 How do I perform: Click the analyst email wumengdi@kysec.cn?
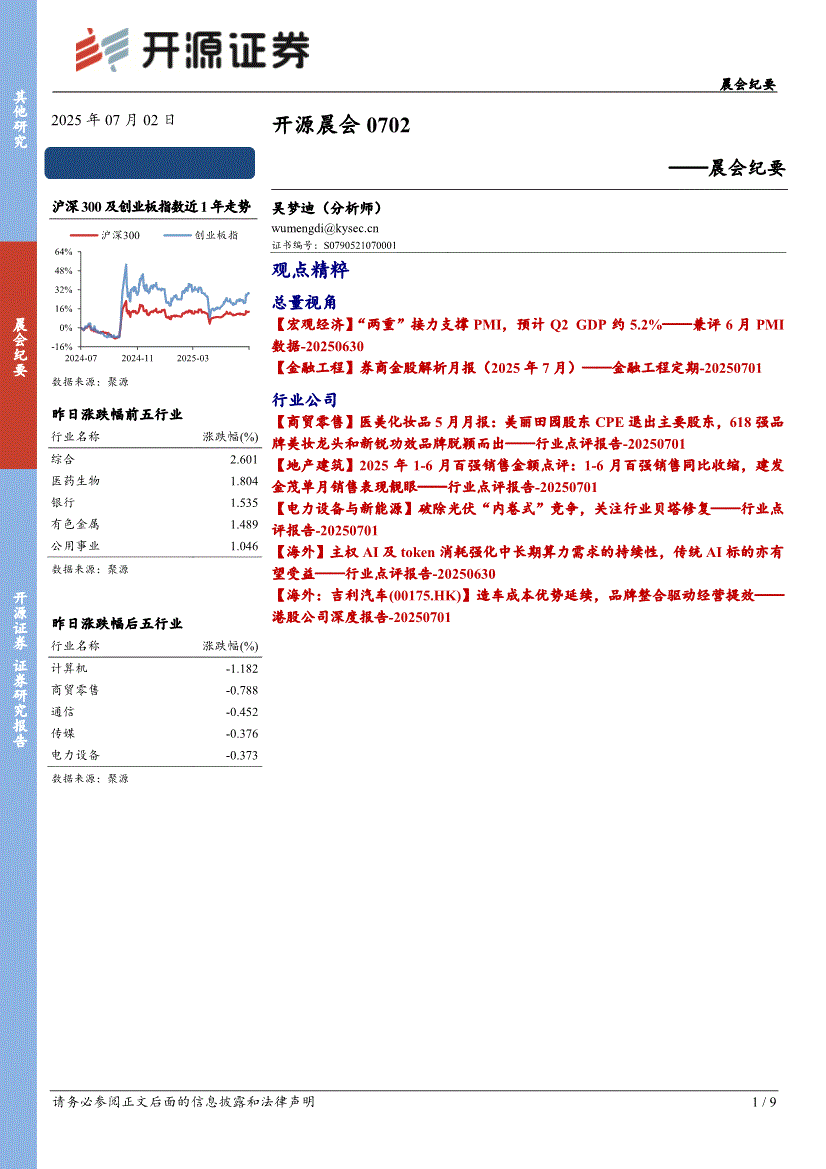(x=325, y=228)
